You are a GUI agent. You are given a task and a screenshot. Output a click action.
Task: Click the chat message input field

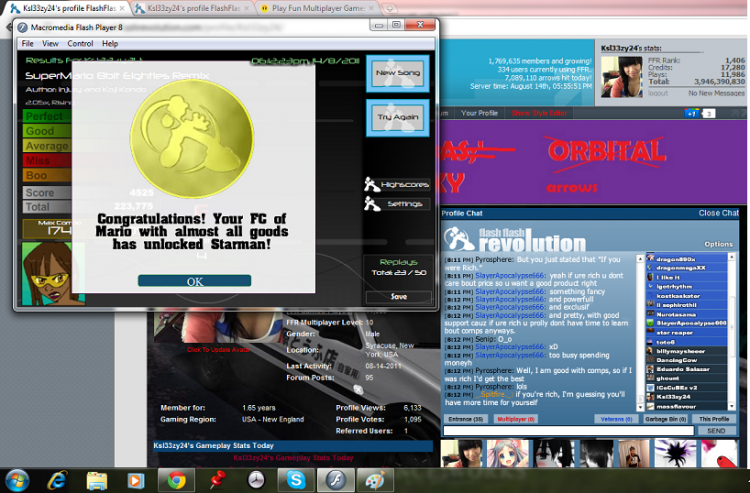click(x=568, y=431)
